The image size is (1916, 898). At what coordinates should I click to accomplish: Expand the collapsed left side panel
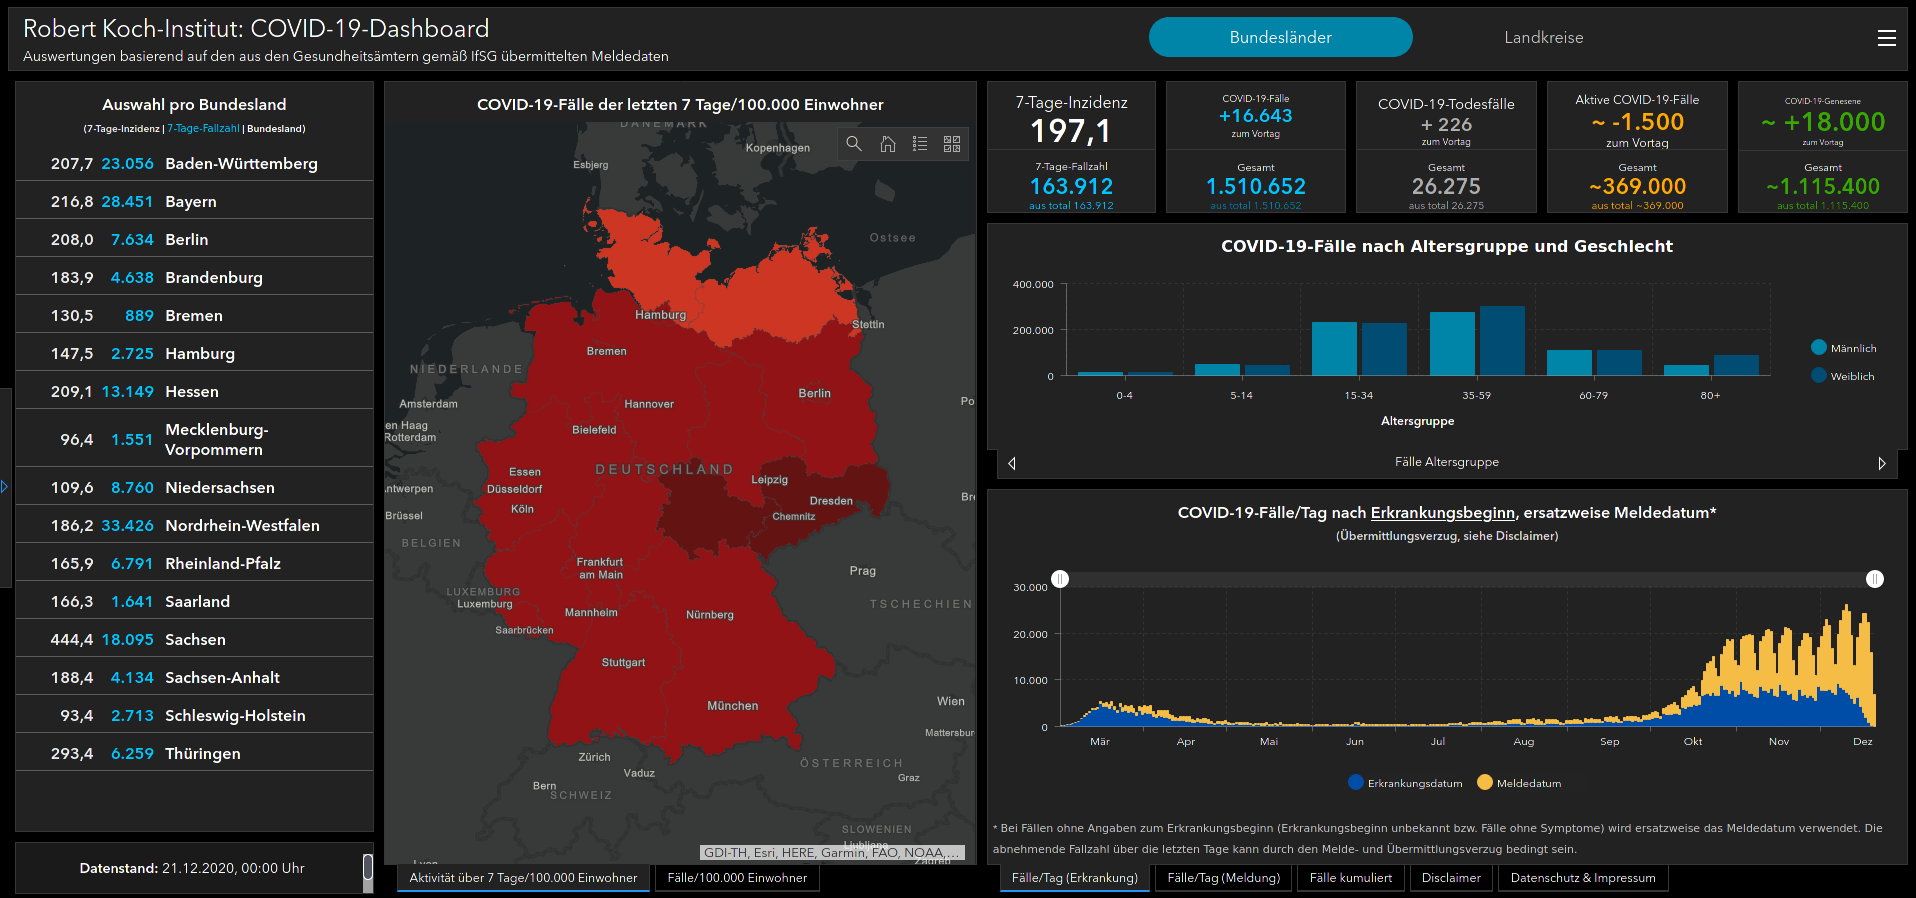click(4, 487)
